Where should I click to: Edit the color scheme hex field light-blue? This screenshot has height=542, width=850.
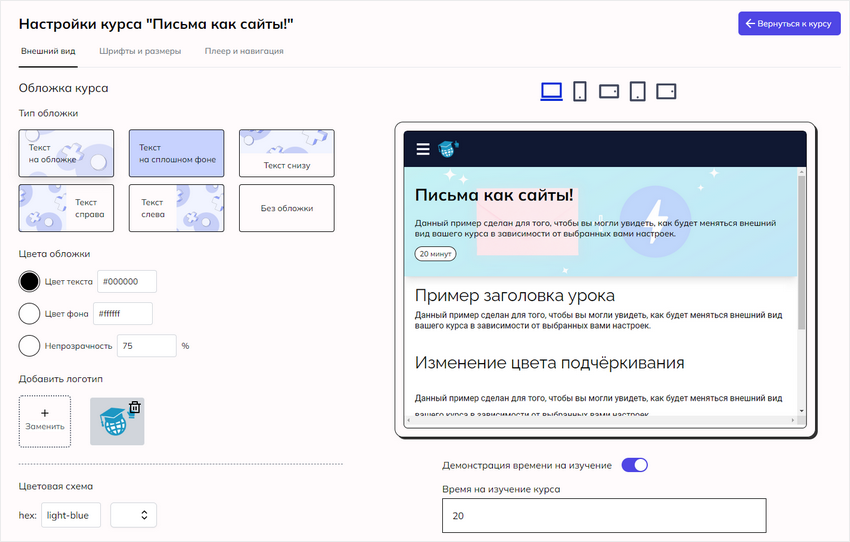[x=71, y=515]
